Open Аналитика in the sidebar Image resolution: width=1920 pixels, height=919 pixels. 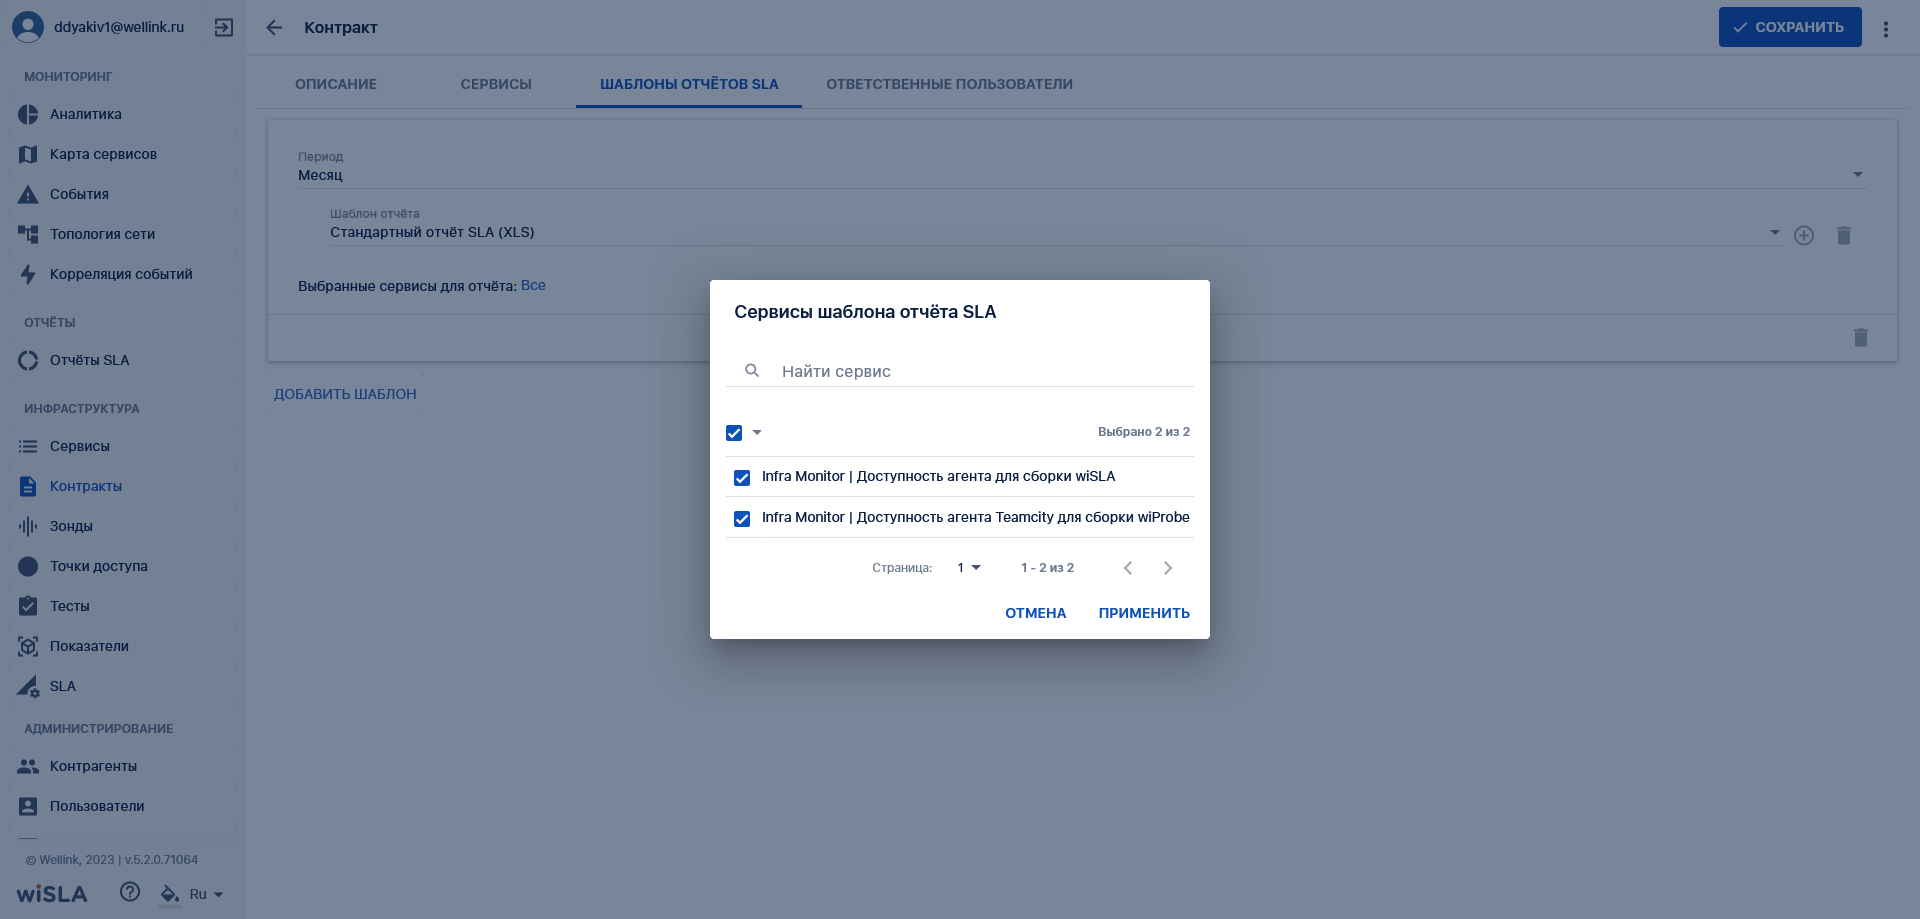(x=122, y=114)
